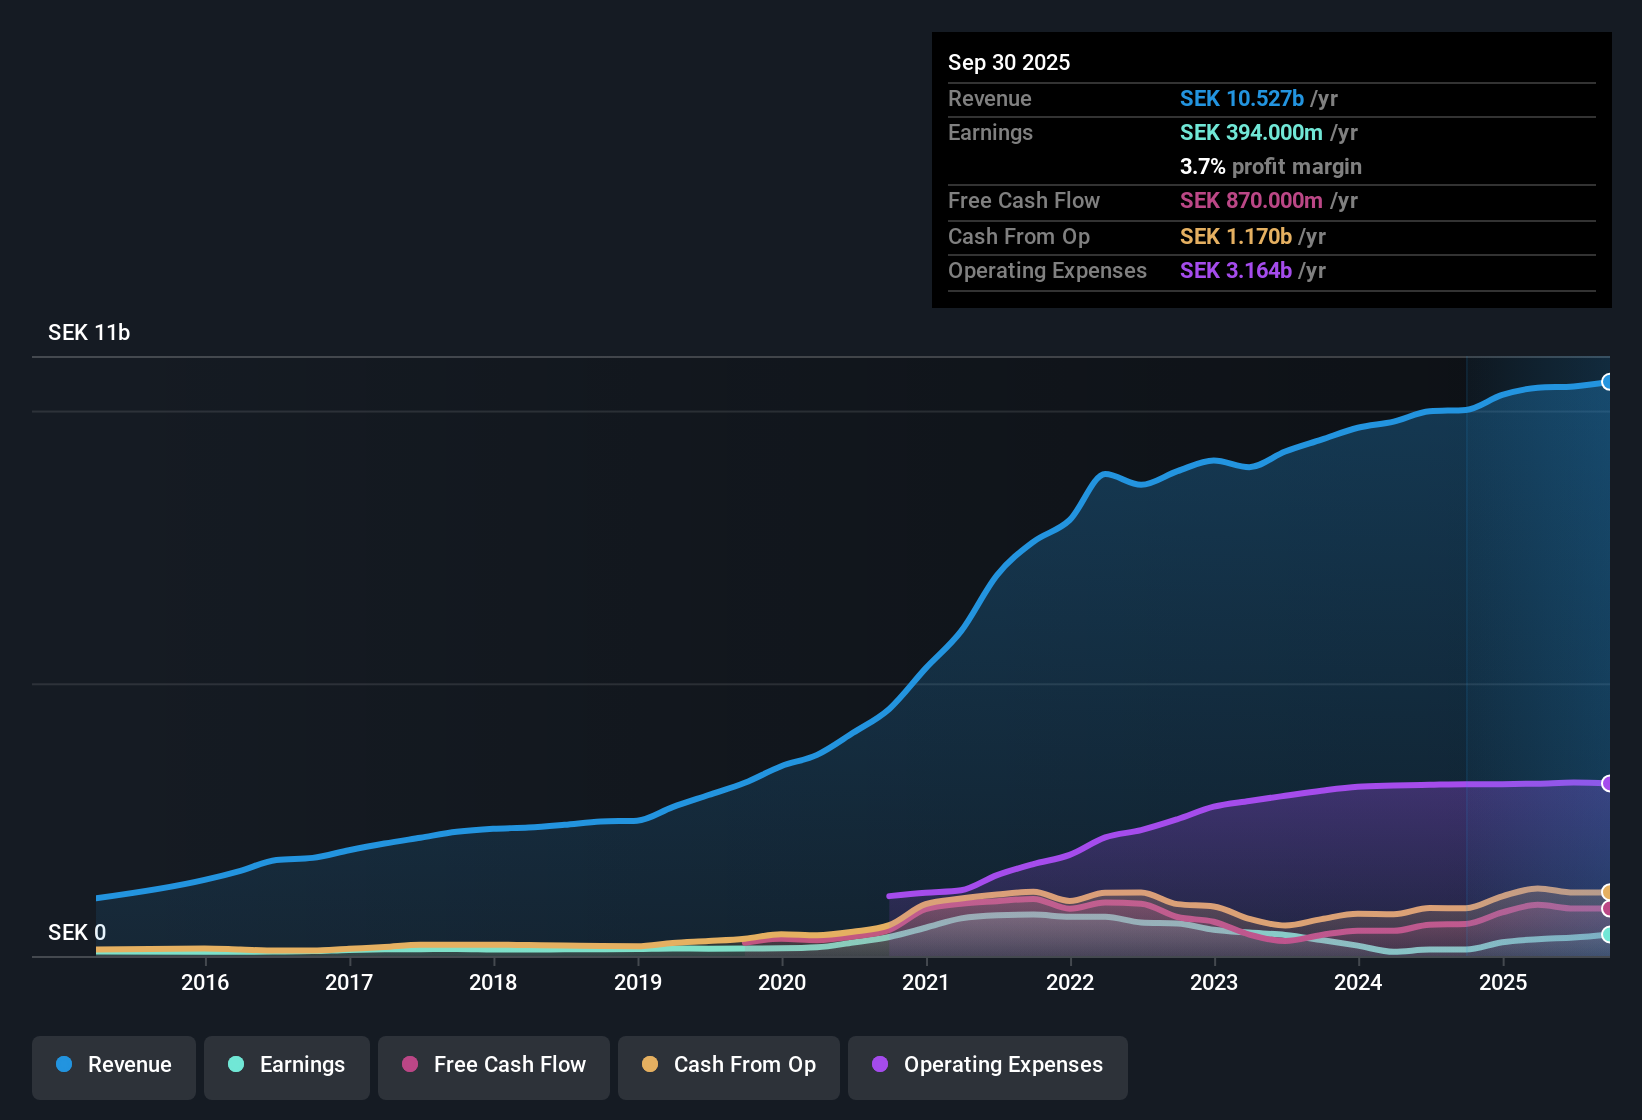Click the Revenue row label in tooltip
This screenshot has height=1120, width=1642.
(990, 98)
